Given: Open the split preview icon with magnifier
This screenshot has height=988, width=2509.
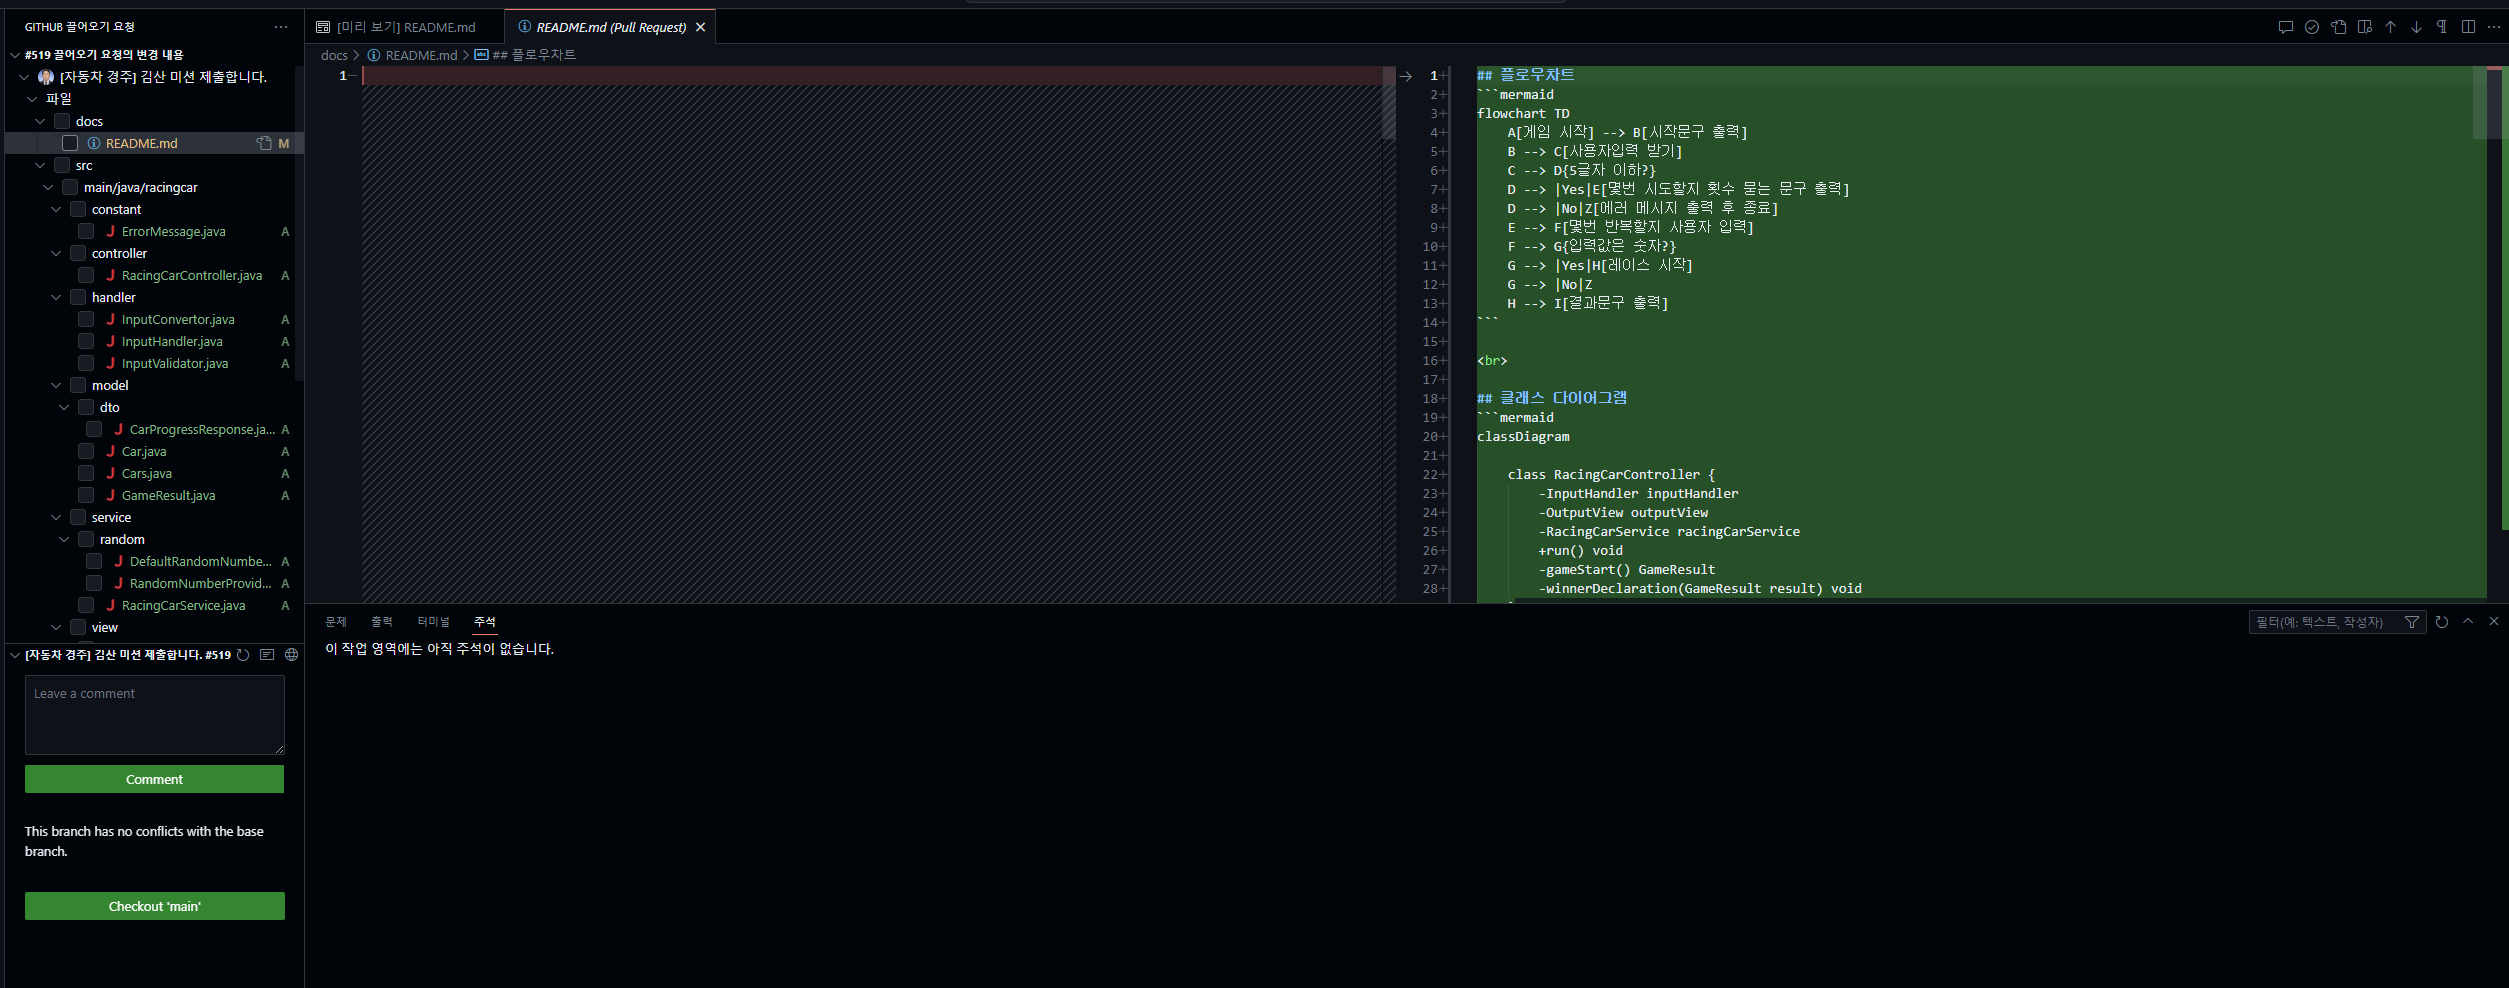Looking at the screenshot, I should click(2364, 27).
